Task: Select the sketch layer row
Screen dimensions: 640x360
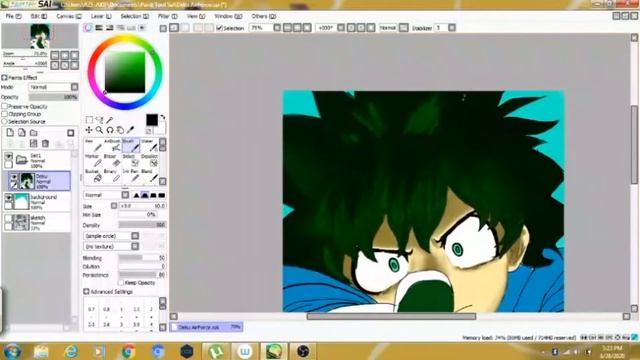Action: tap(37, 222)
